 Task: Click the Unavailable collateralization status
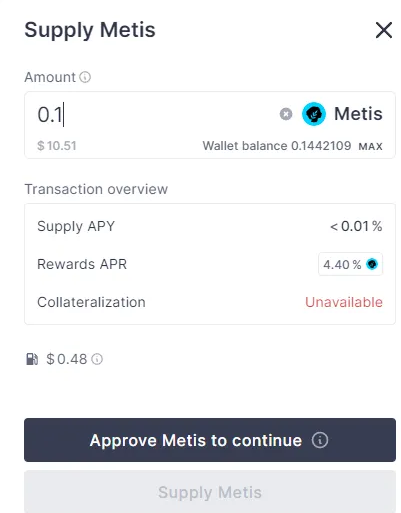click(344, 302)
